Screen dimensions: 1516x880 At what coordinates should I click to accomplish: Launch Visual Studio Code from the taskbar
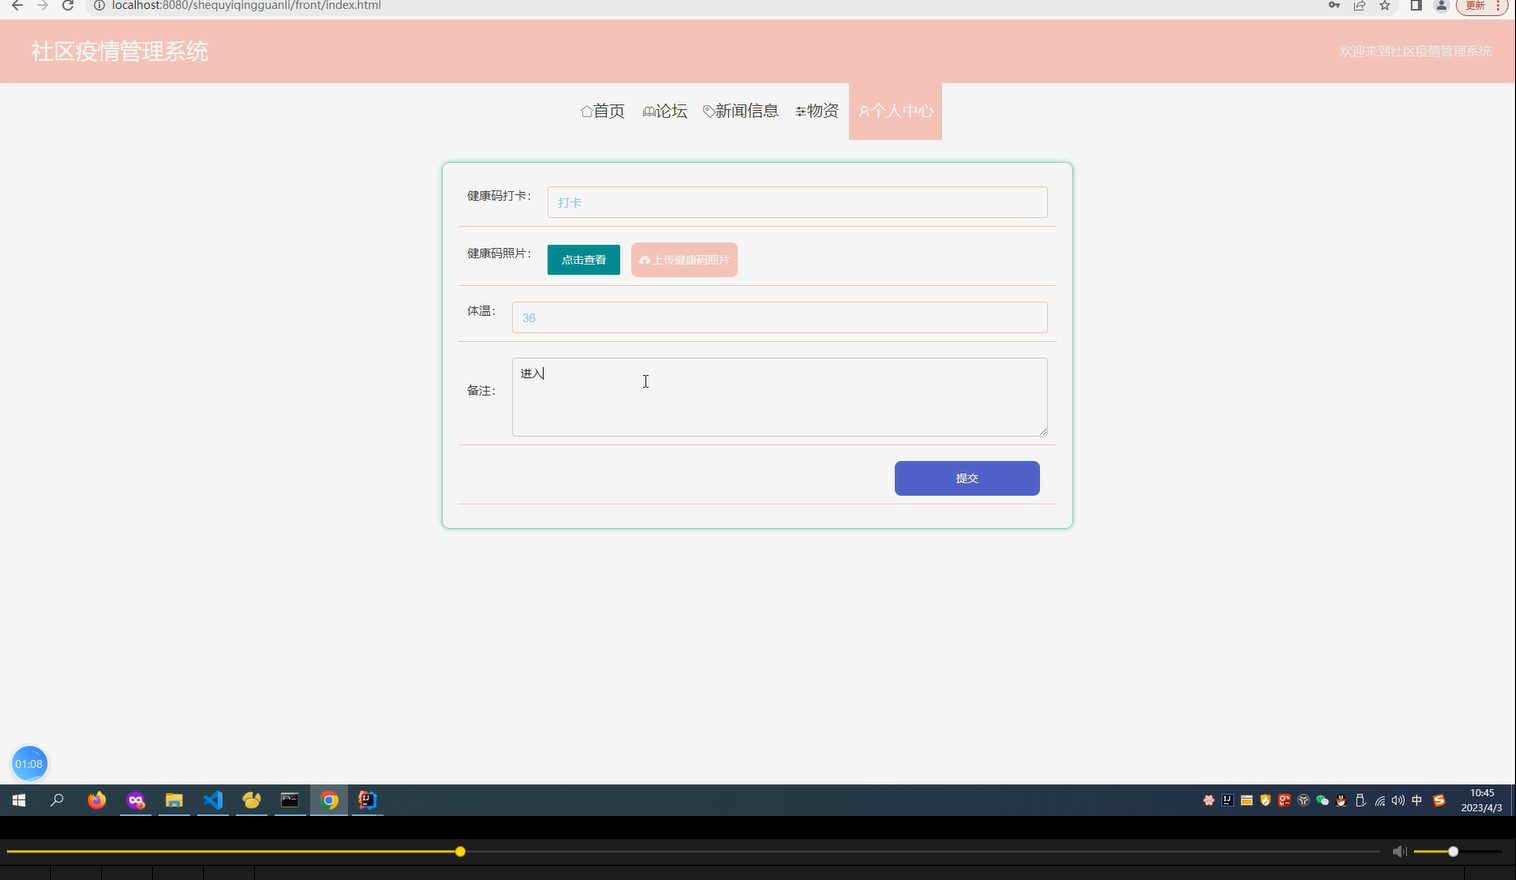(x=213, y=800)
